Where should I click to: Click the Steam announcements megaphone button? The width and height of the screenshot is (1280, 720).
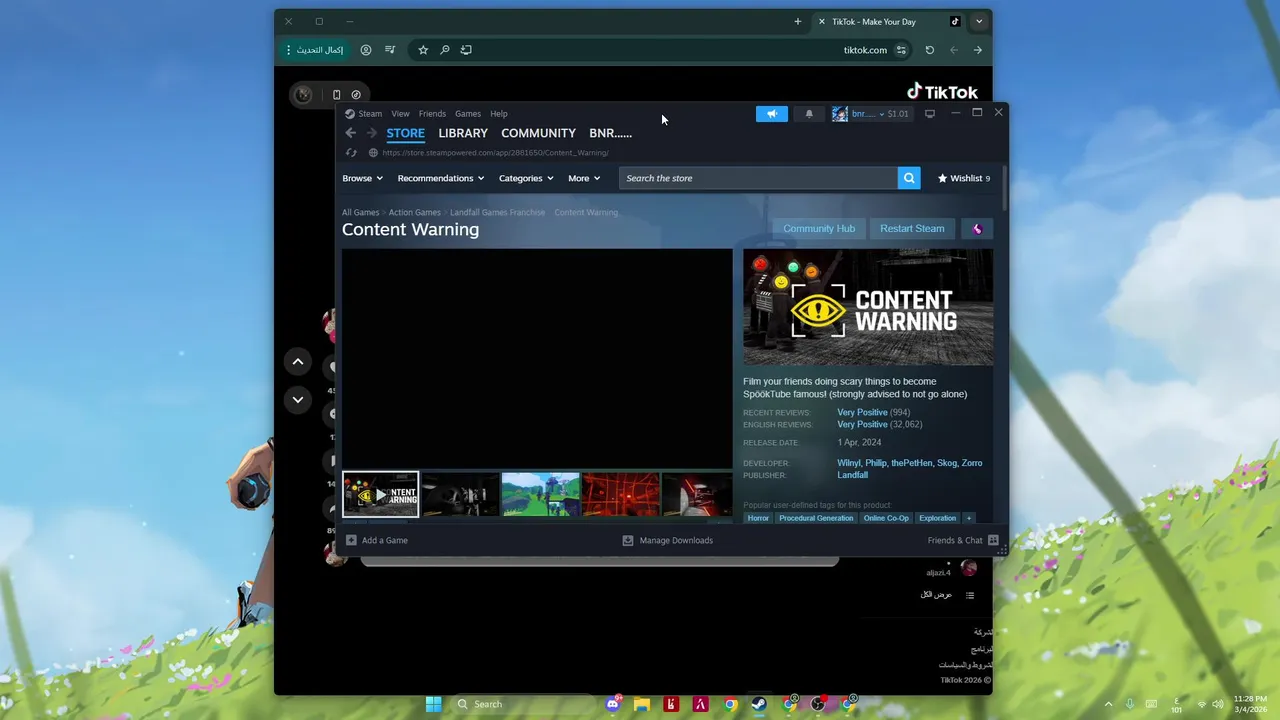pos(772,114)
